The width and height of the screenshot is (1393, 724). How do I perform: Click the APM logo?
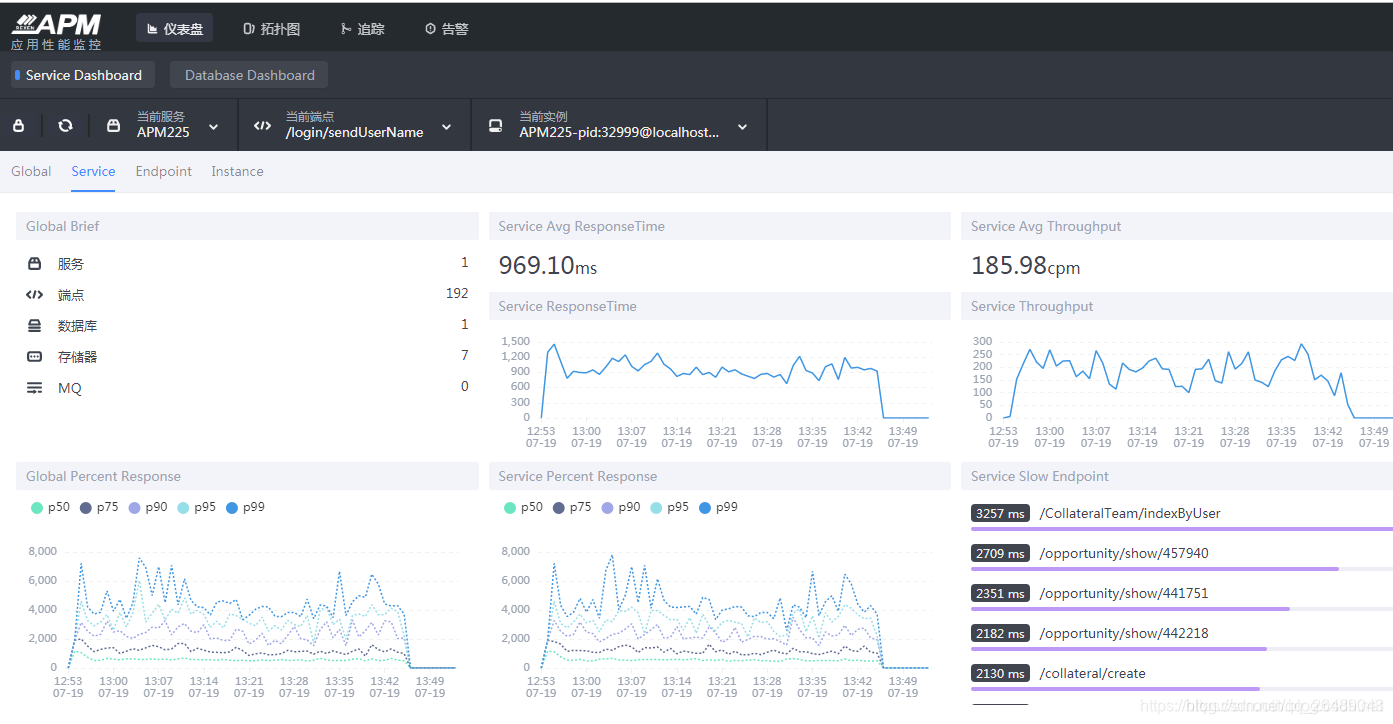(56, 30)
